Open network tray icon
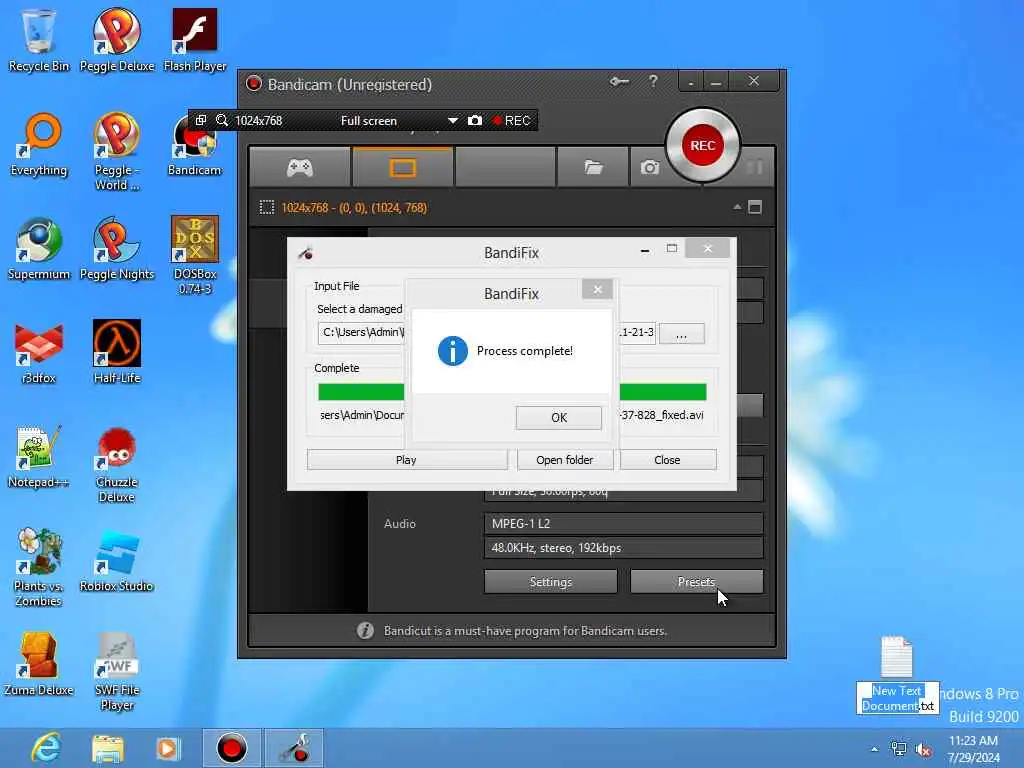Viewport: 1024px width, 768px height. [899, 749]
